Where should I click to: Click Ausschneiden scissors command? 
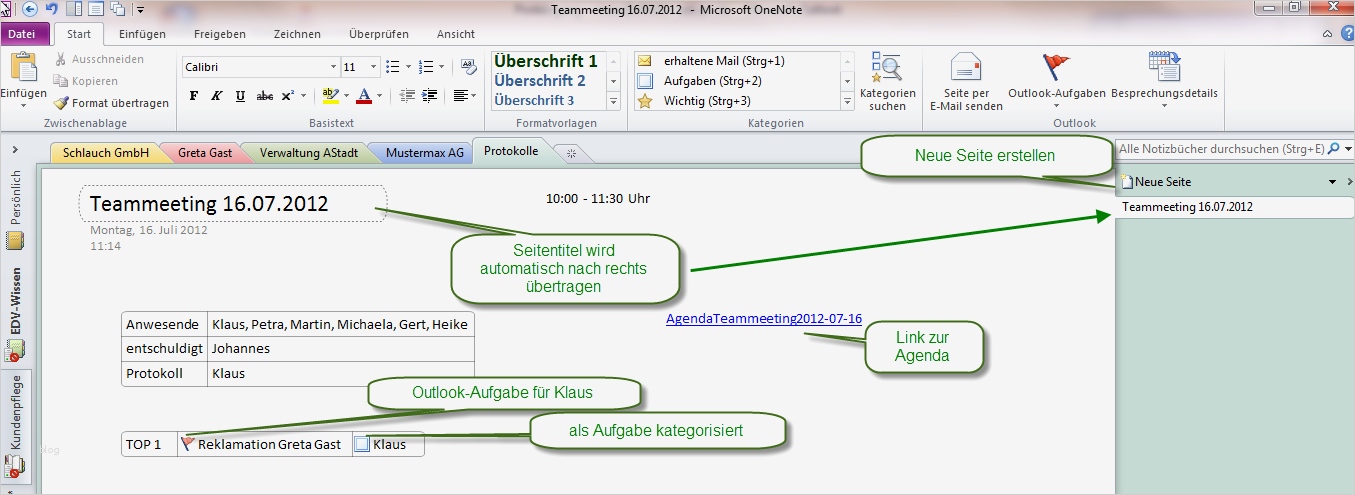click(x=99, y=59)
